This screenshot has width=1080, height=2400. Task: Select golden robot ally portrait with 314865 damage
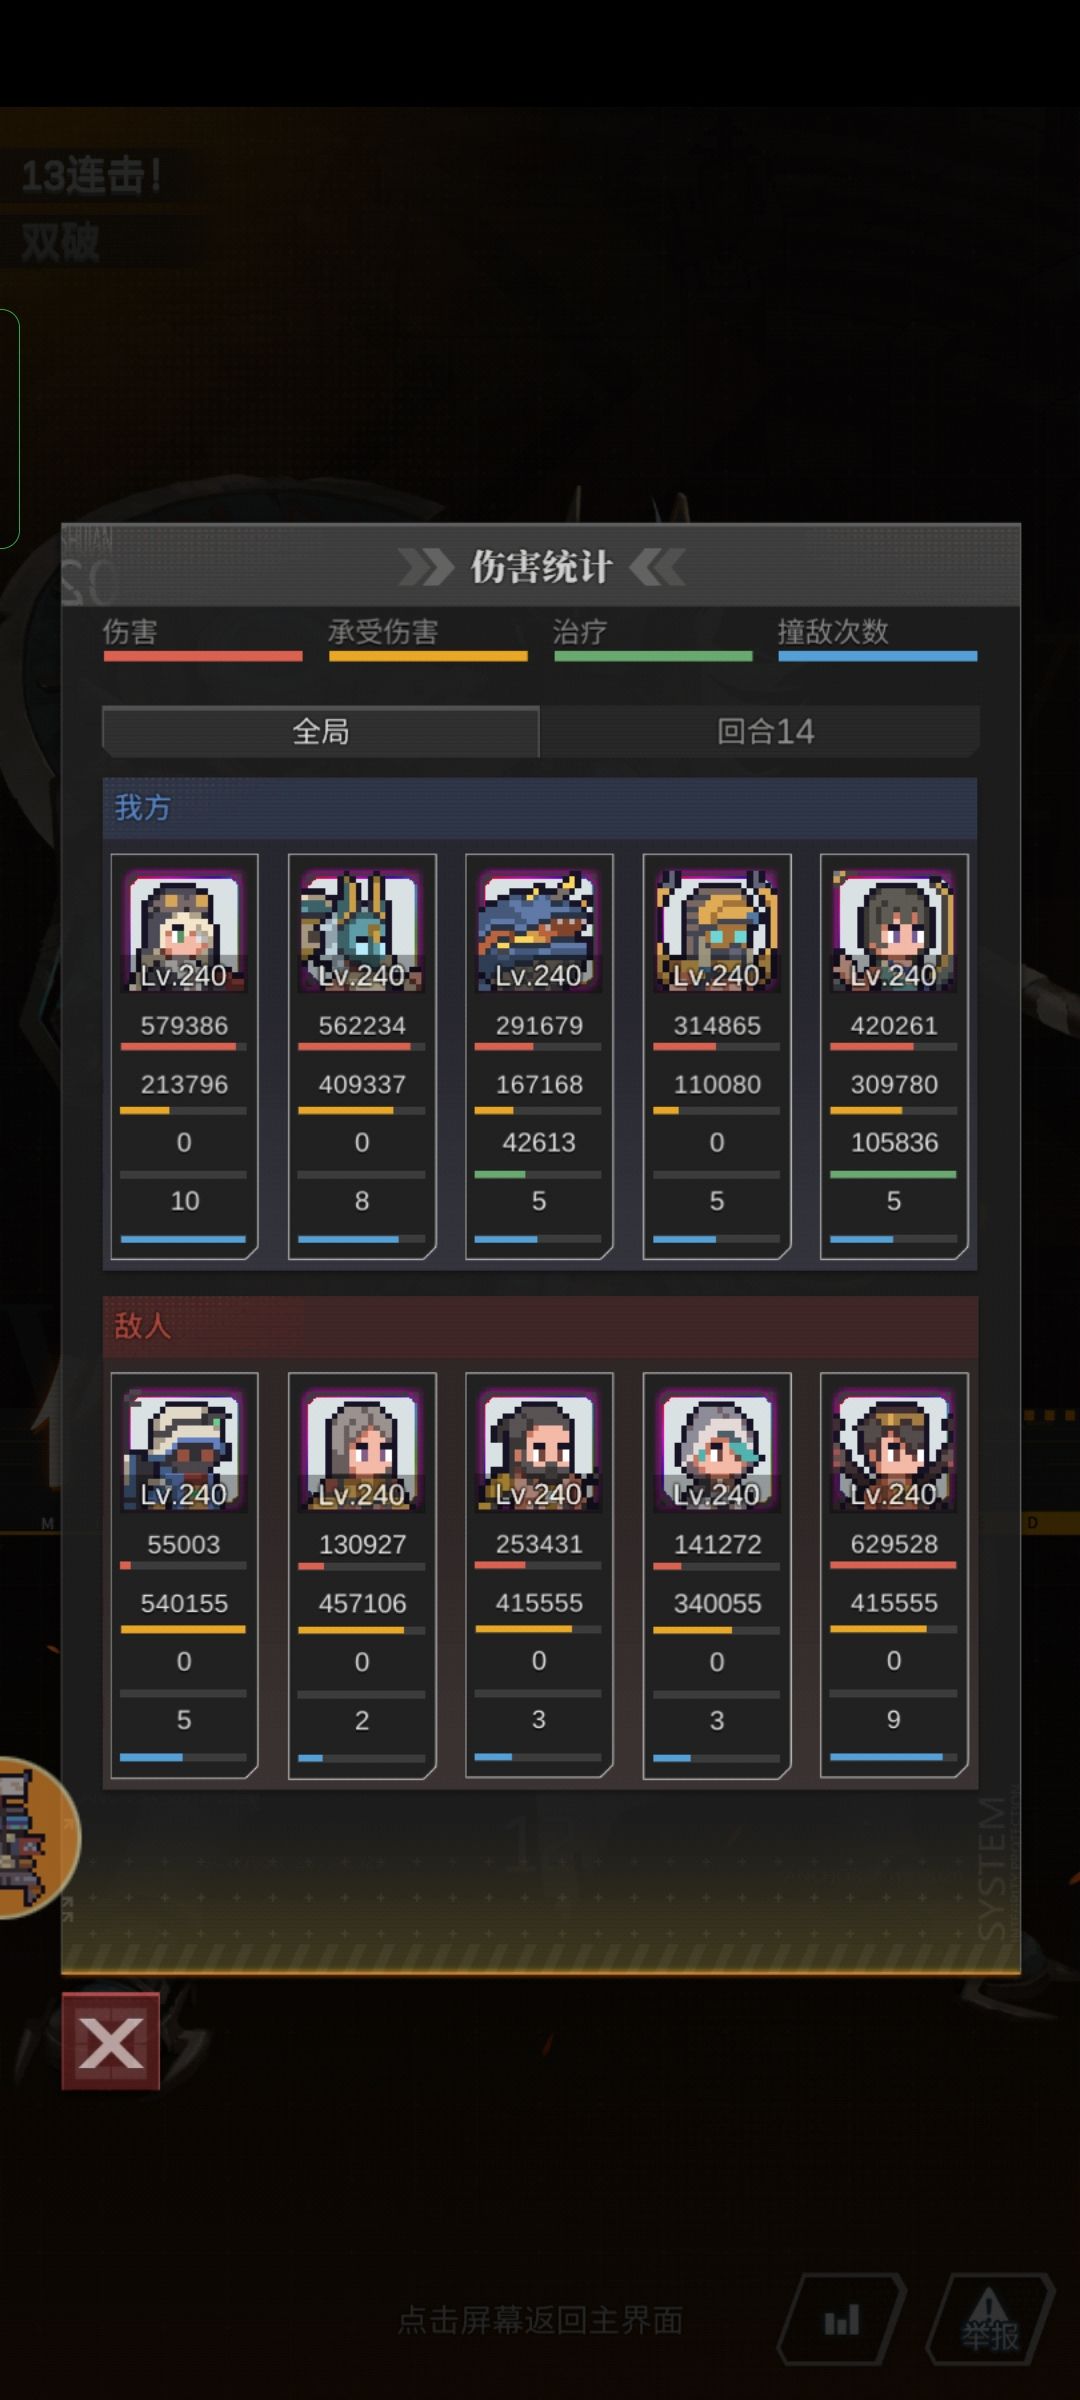pos(717,930)
